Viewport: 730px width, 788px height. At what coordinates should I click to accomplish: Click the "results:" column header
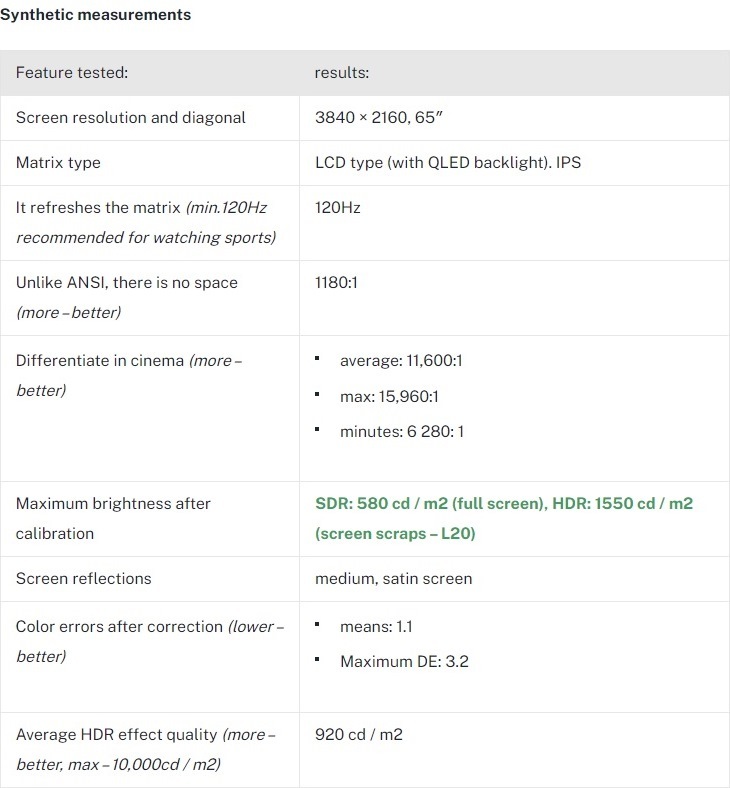pos(342,73)
